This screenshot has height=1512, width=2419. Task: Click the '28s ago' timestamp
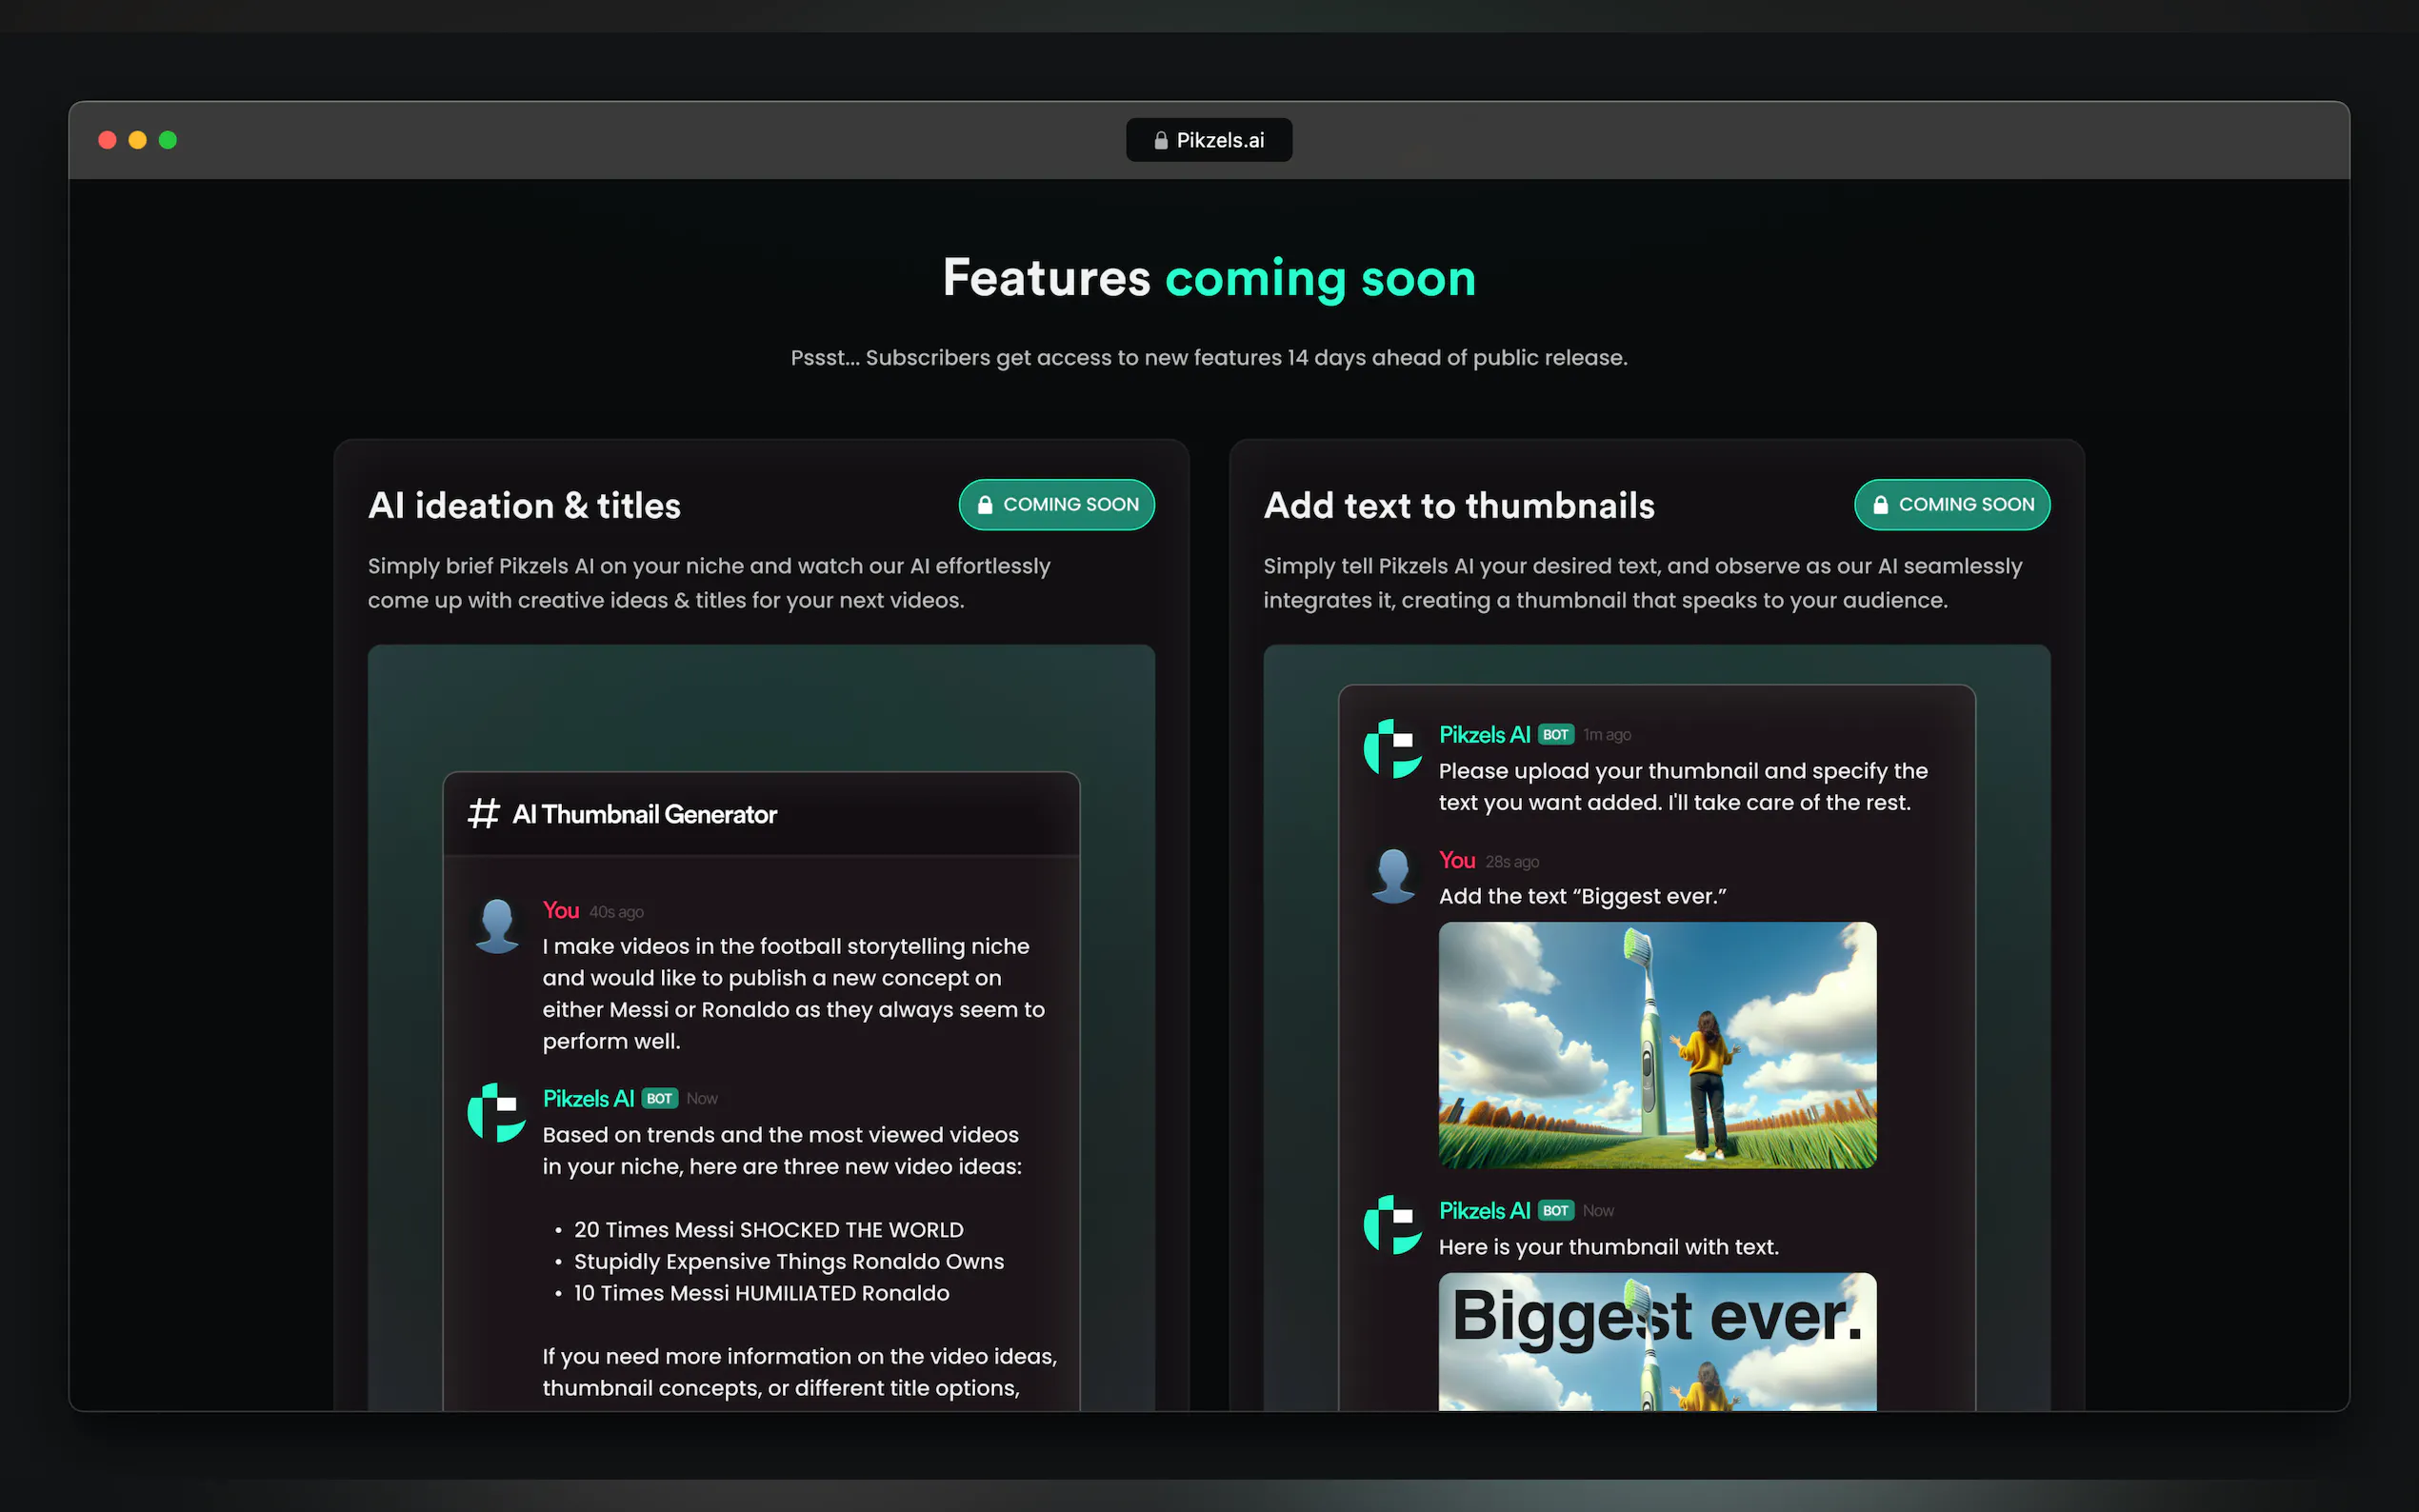tap(1511, 862)
